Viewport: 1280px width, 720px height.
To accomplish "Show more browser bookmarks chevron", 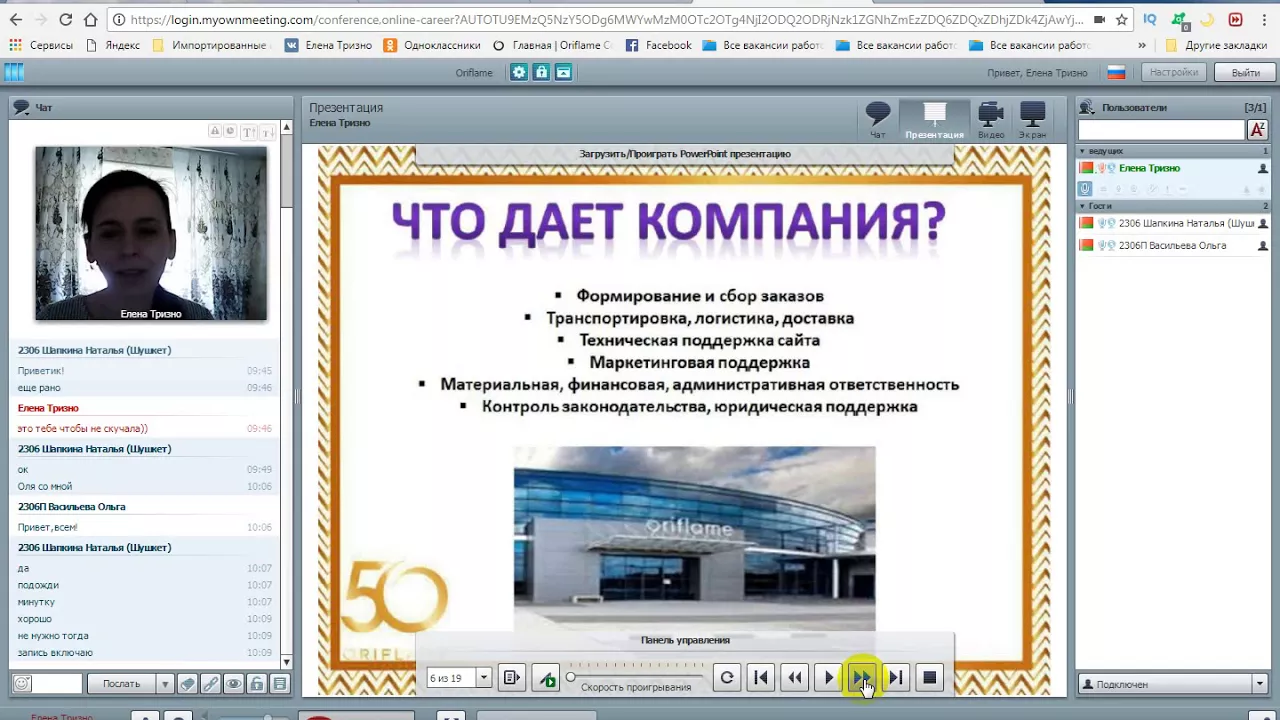I will (1142, 45).
